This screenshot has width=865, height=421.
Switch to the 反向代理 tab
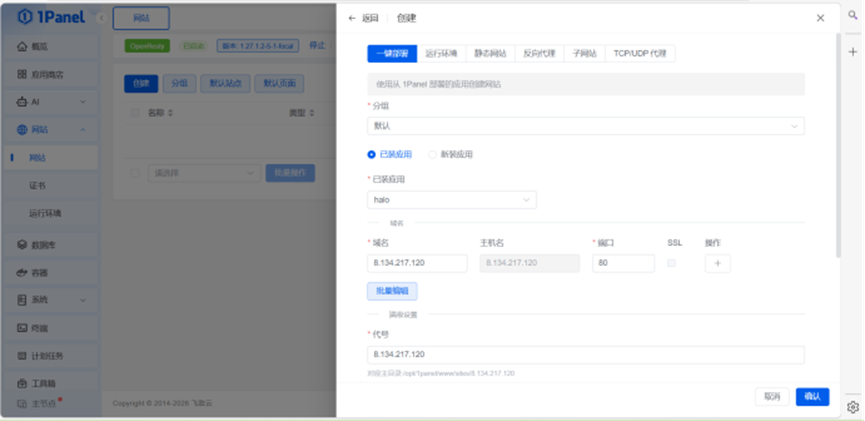(540, 54)
